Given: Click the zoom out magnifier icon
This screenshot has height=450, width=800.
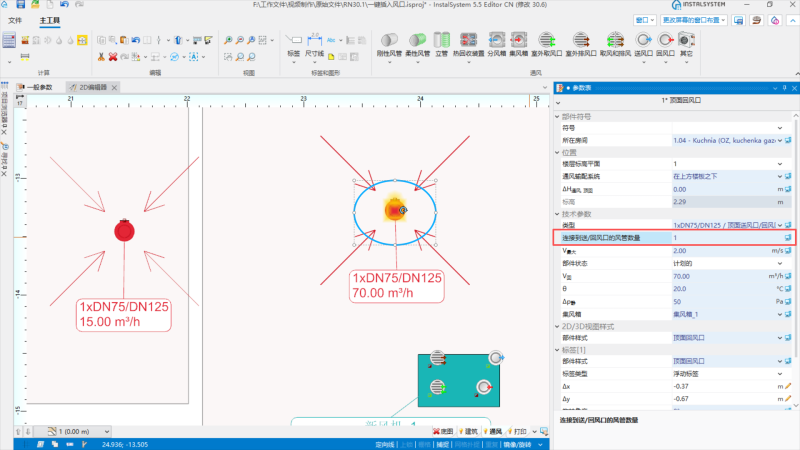Looking at the screenshot, I should point(240,40).
